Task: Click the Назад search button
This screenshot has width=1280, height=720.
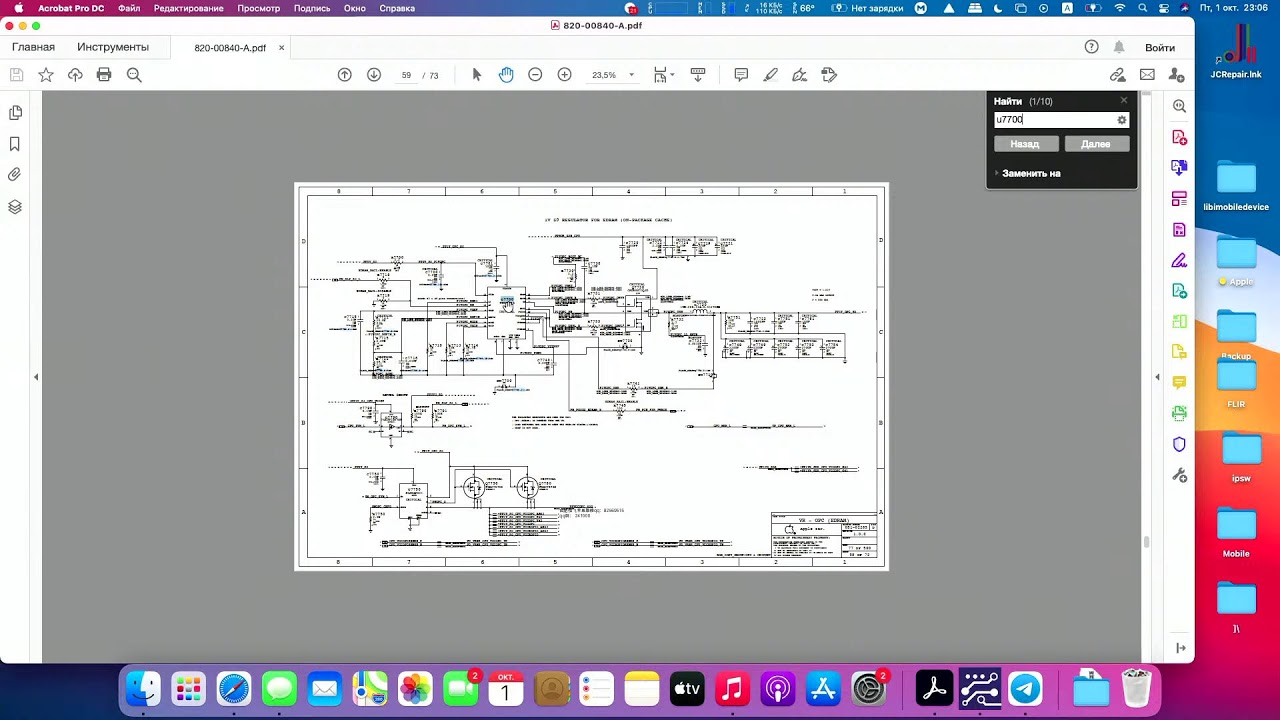Action: [x=1025, y=144]
